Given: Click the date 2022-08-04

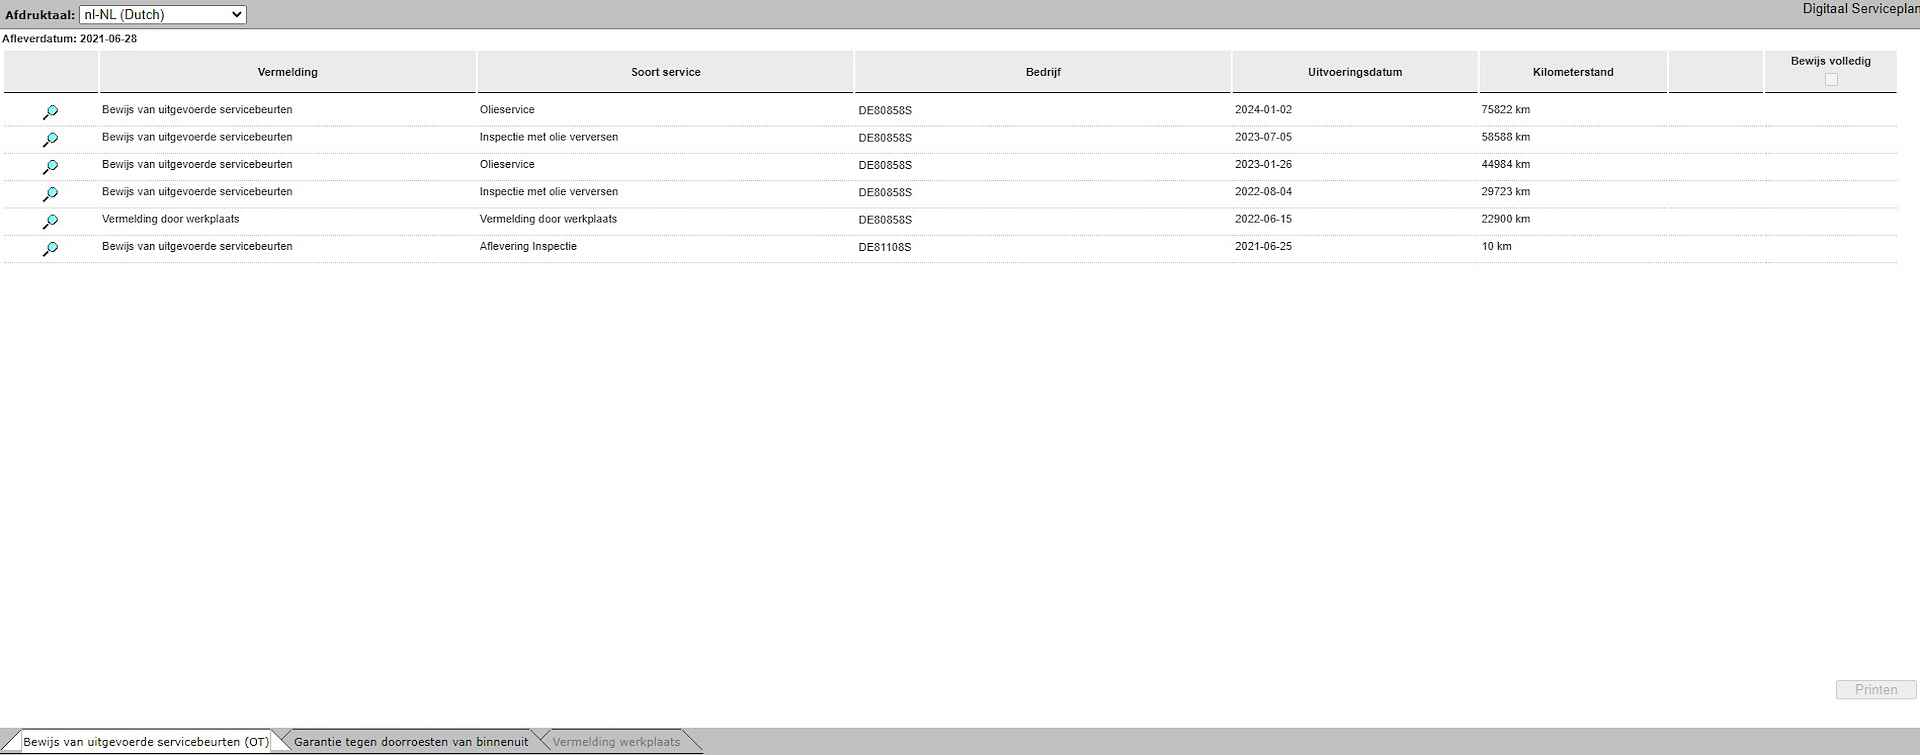Looking at the screenshot, I should (1263, 191).
